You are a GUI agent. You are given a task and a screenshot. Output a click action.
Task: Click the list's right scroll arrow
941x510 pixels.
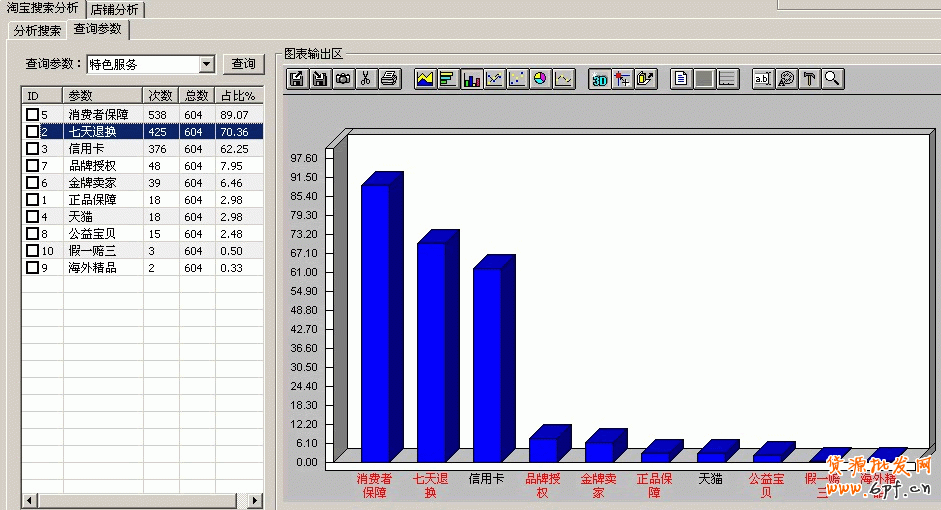point(255,500)
